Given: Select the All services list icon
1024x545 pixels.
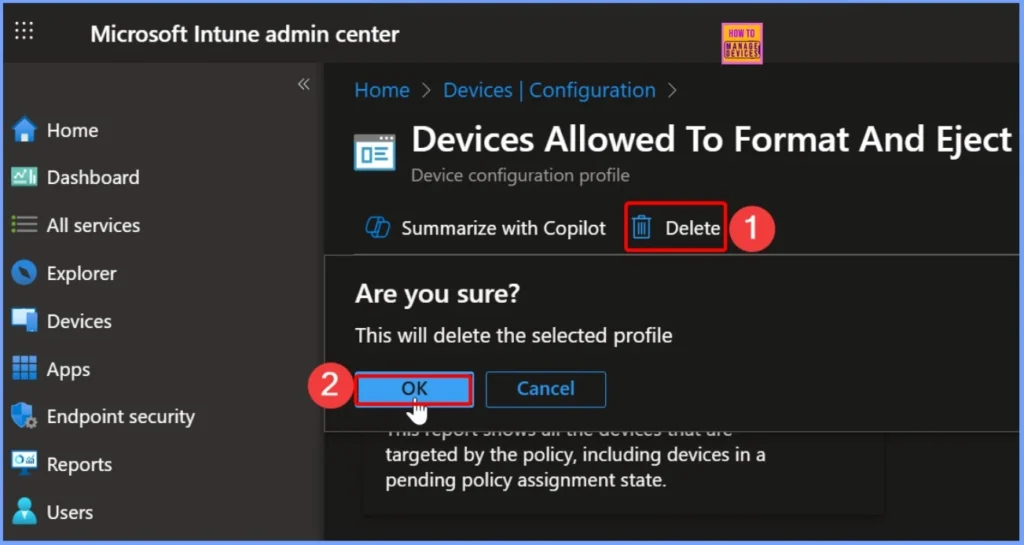Looking at the screenshot, I should tap(24, 225).
